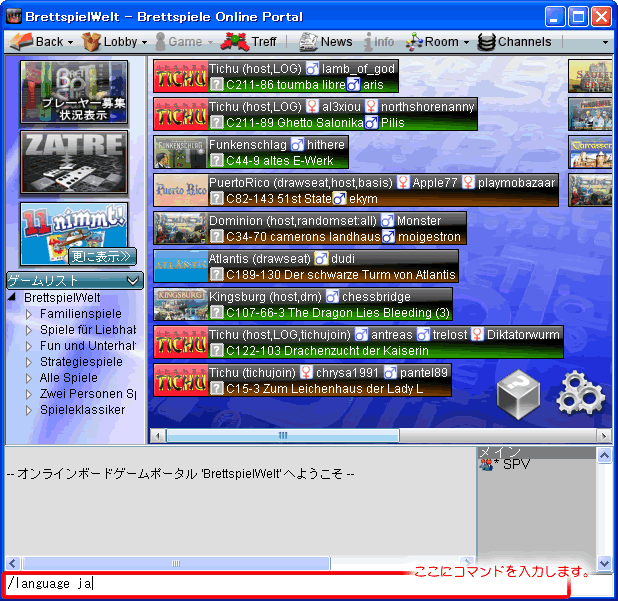Click Tichu logo for toumba libre game
This screenshot has height=601, width=618.
(x=181, y=76)
